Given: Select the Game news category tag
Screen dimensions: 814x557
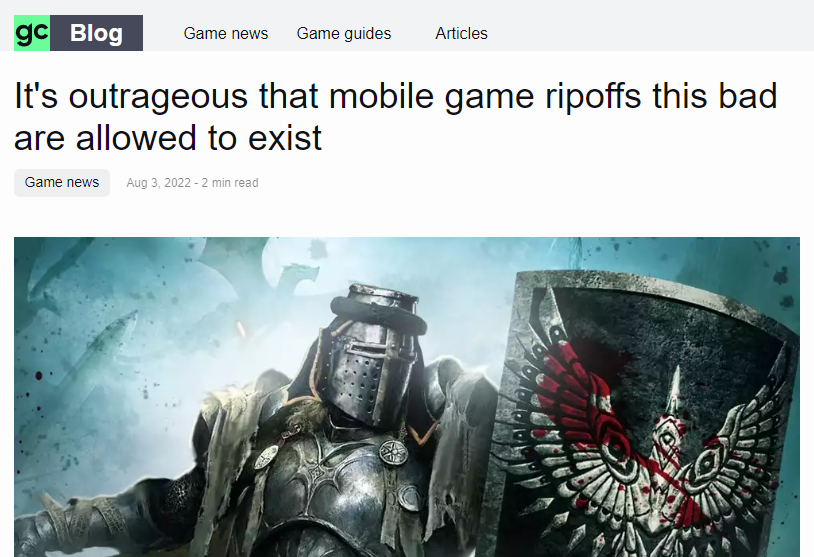Looking at the screenshot, I should point(62,183).
